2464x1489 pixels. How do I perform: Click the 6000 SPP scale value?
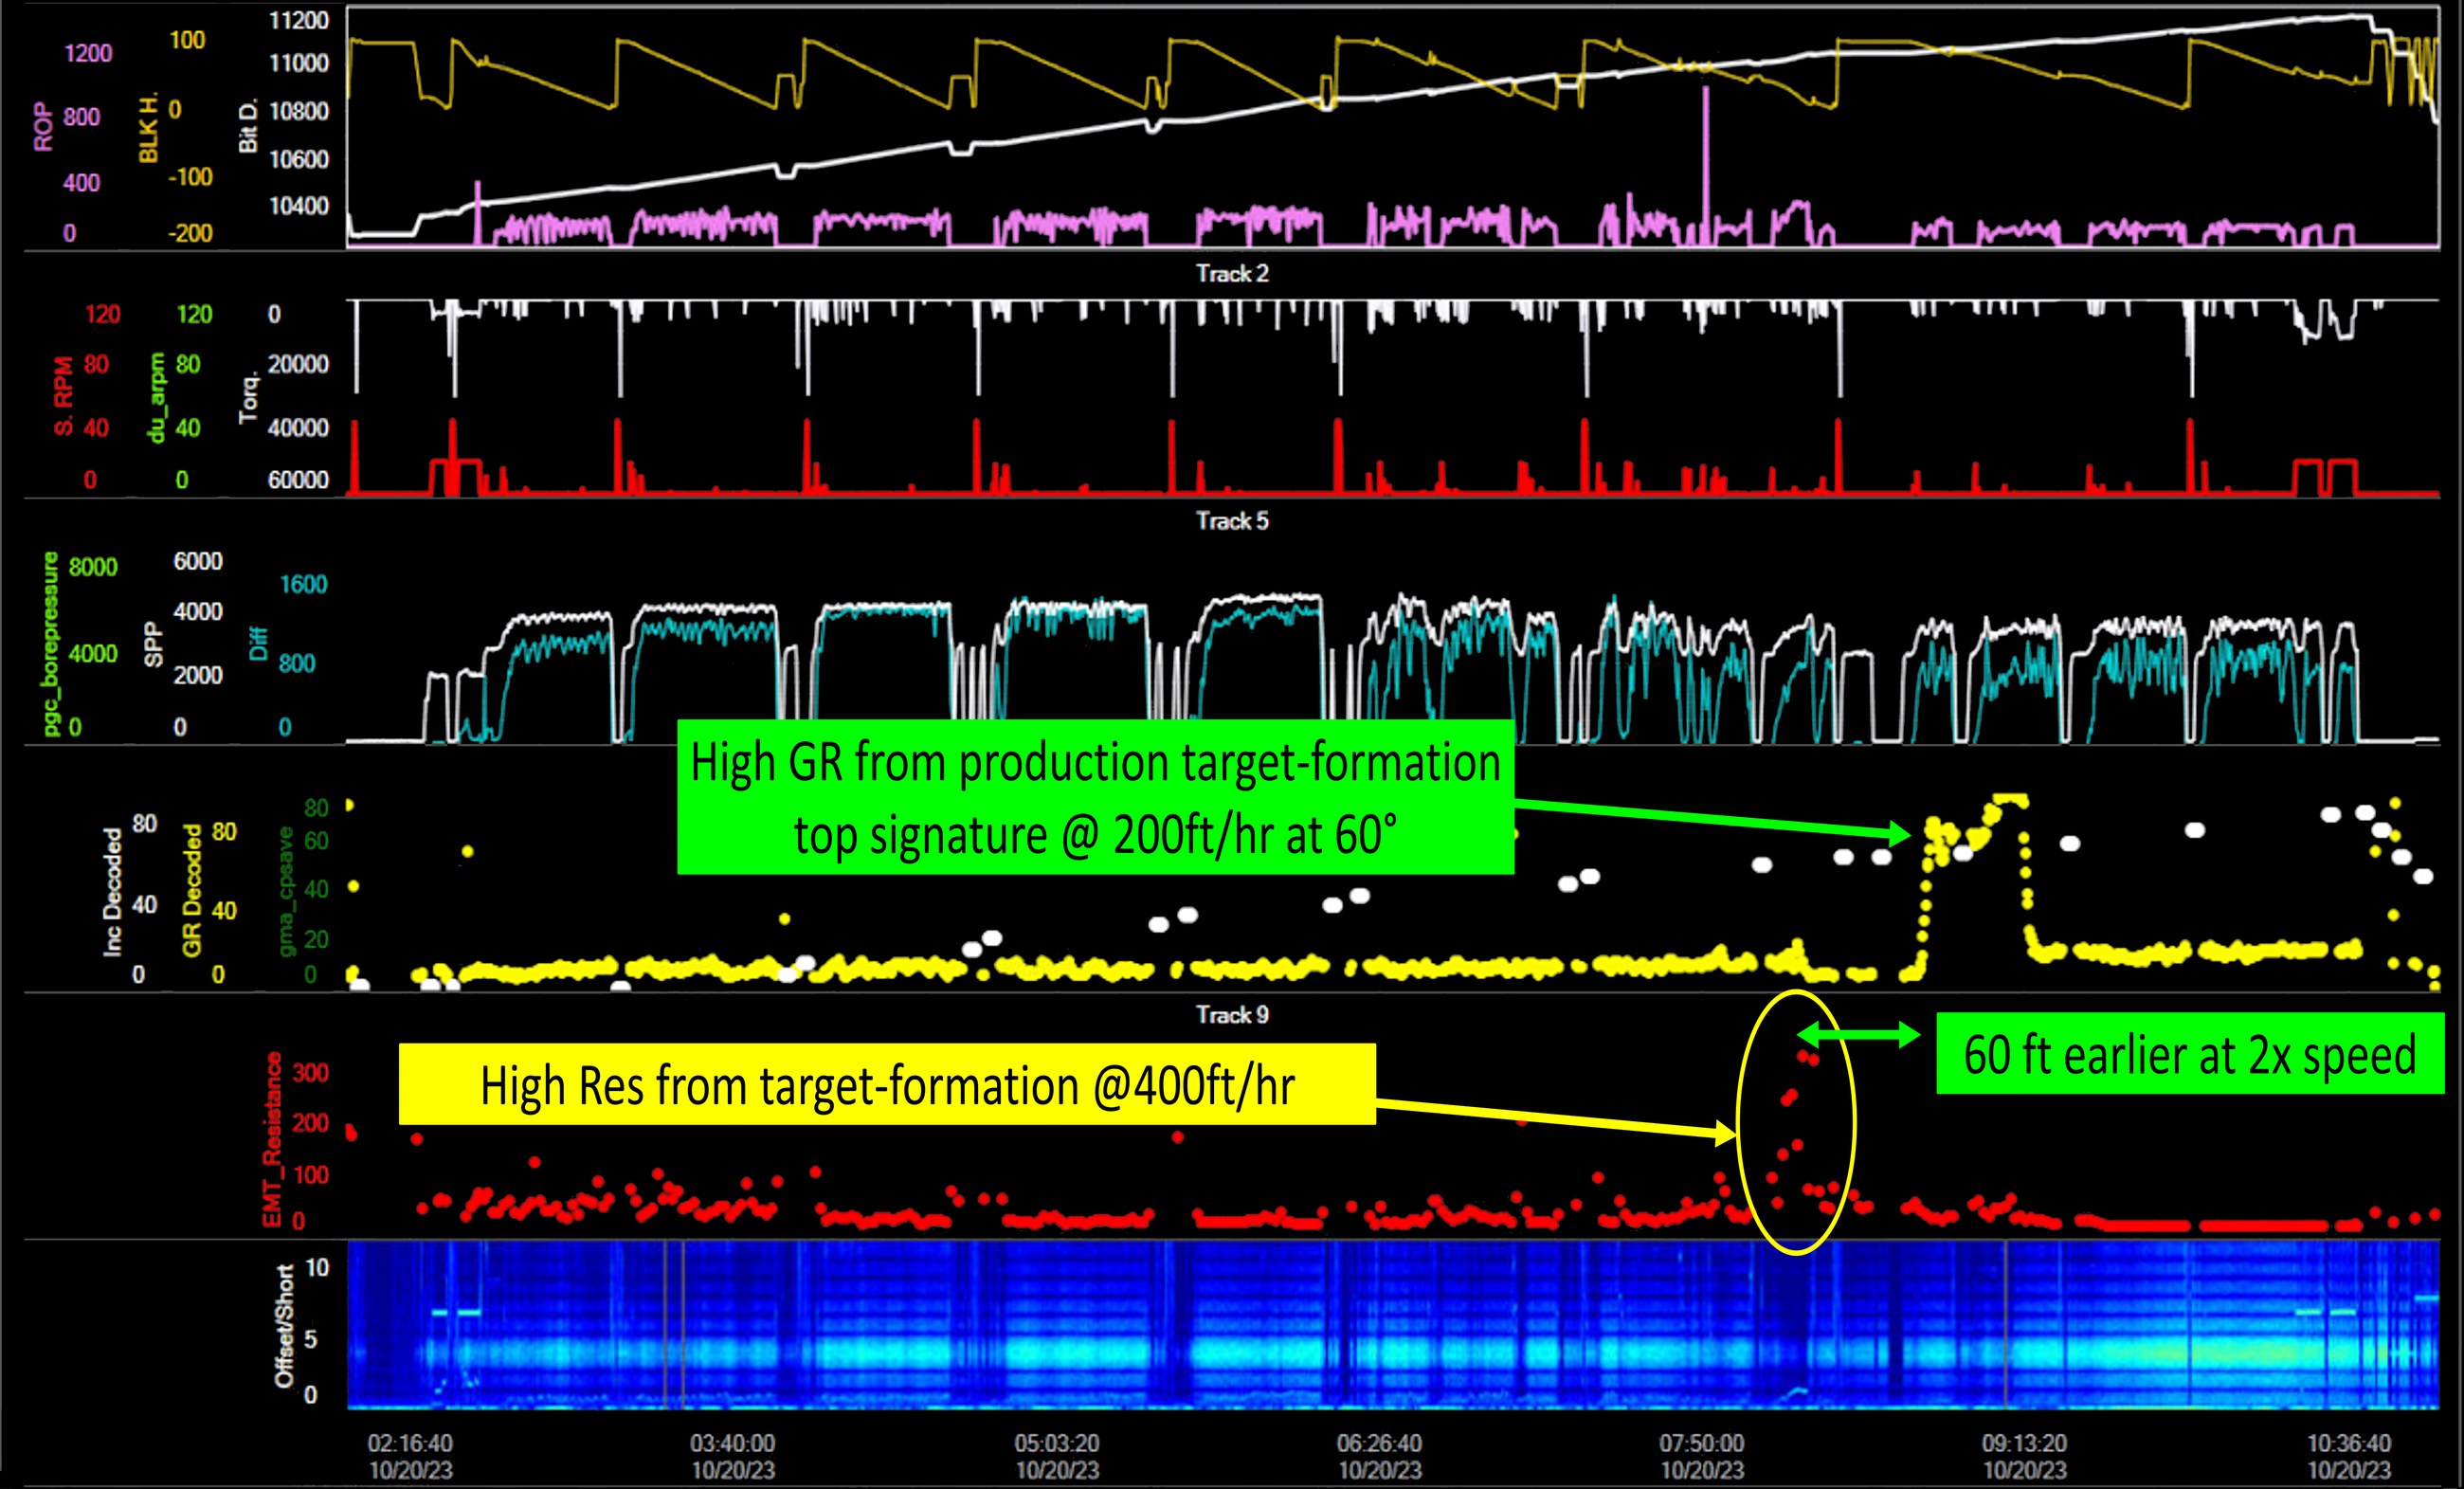point(198,561)
